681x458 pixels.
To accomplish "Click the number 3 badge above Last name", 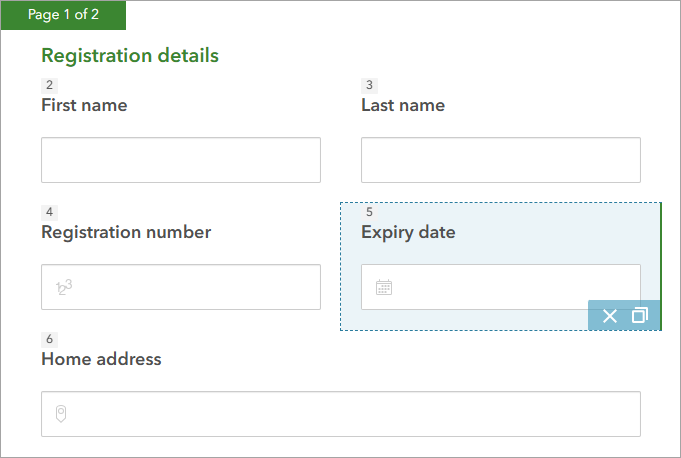I will click(370, 85).
